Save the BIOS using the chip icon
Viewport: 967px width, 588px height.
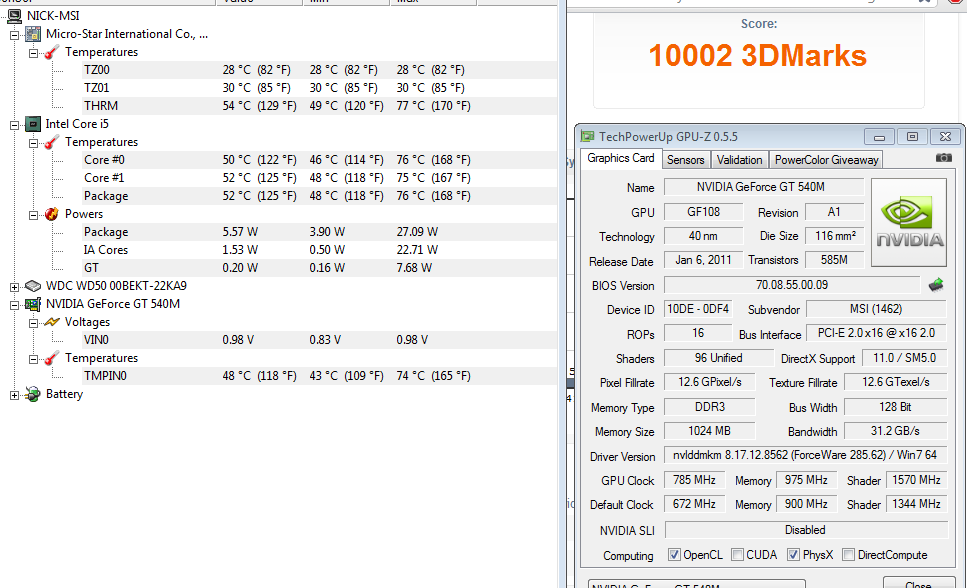[936, 285]
